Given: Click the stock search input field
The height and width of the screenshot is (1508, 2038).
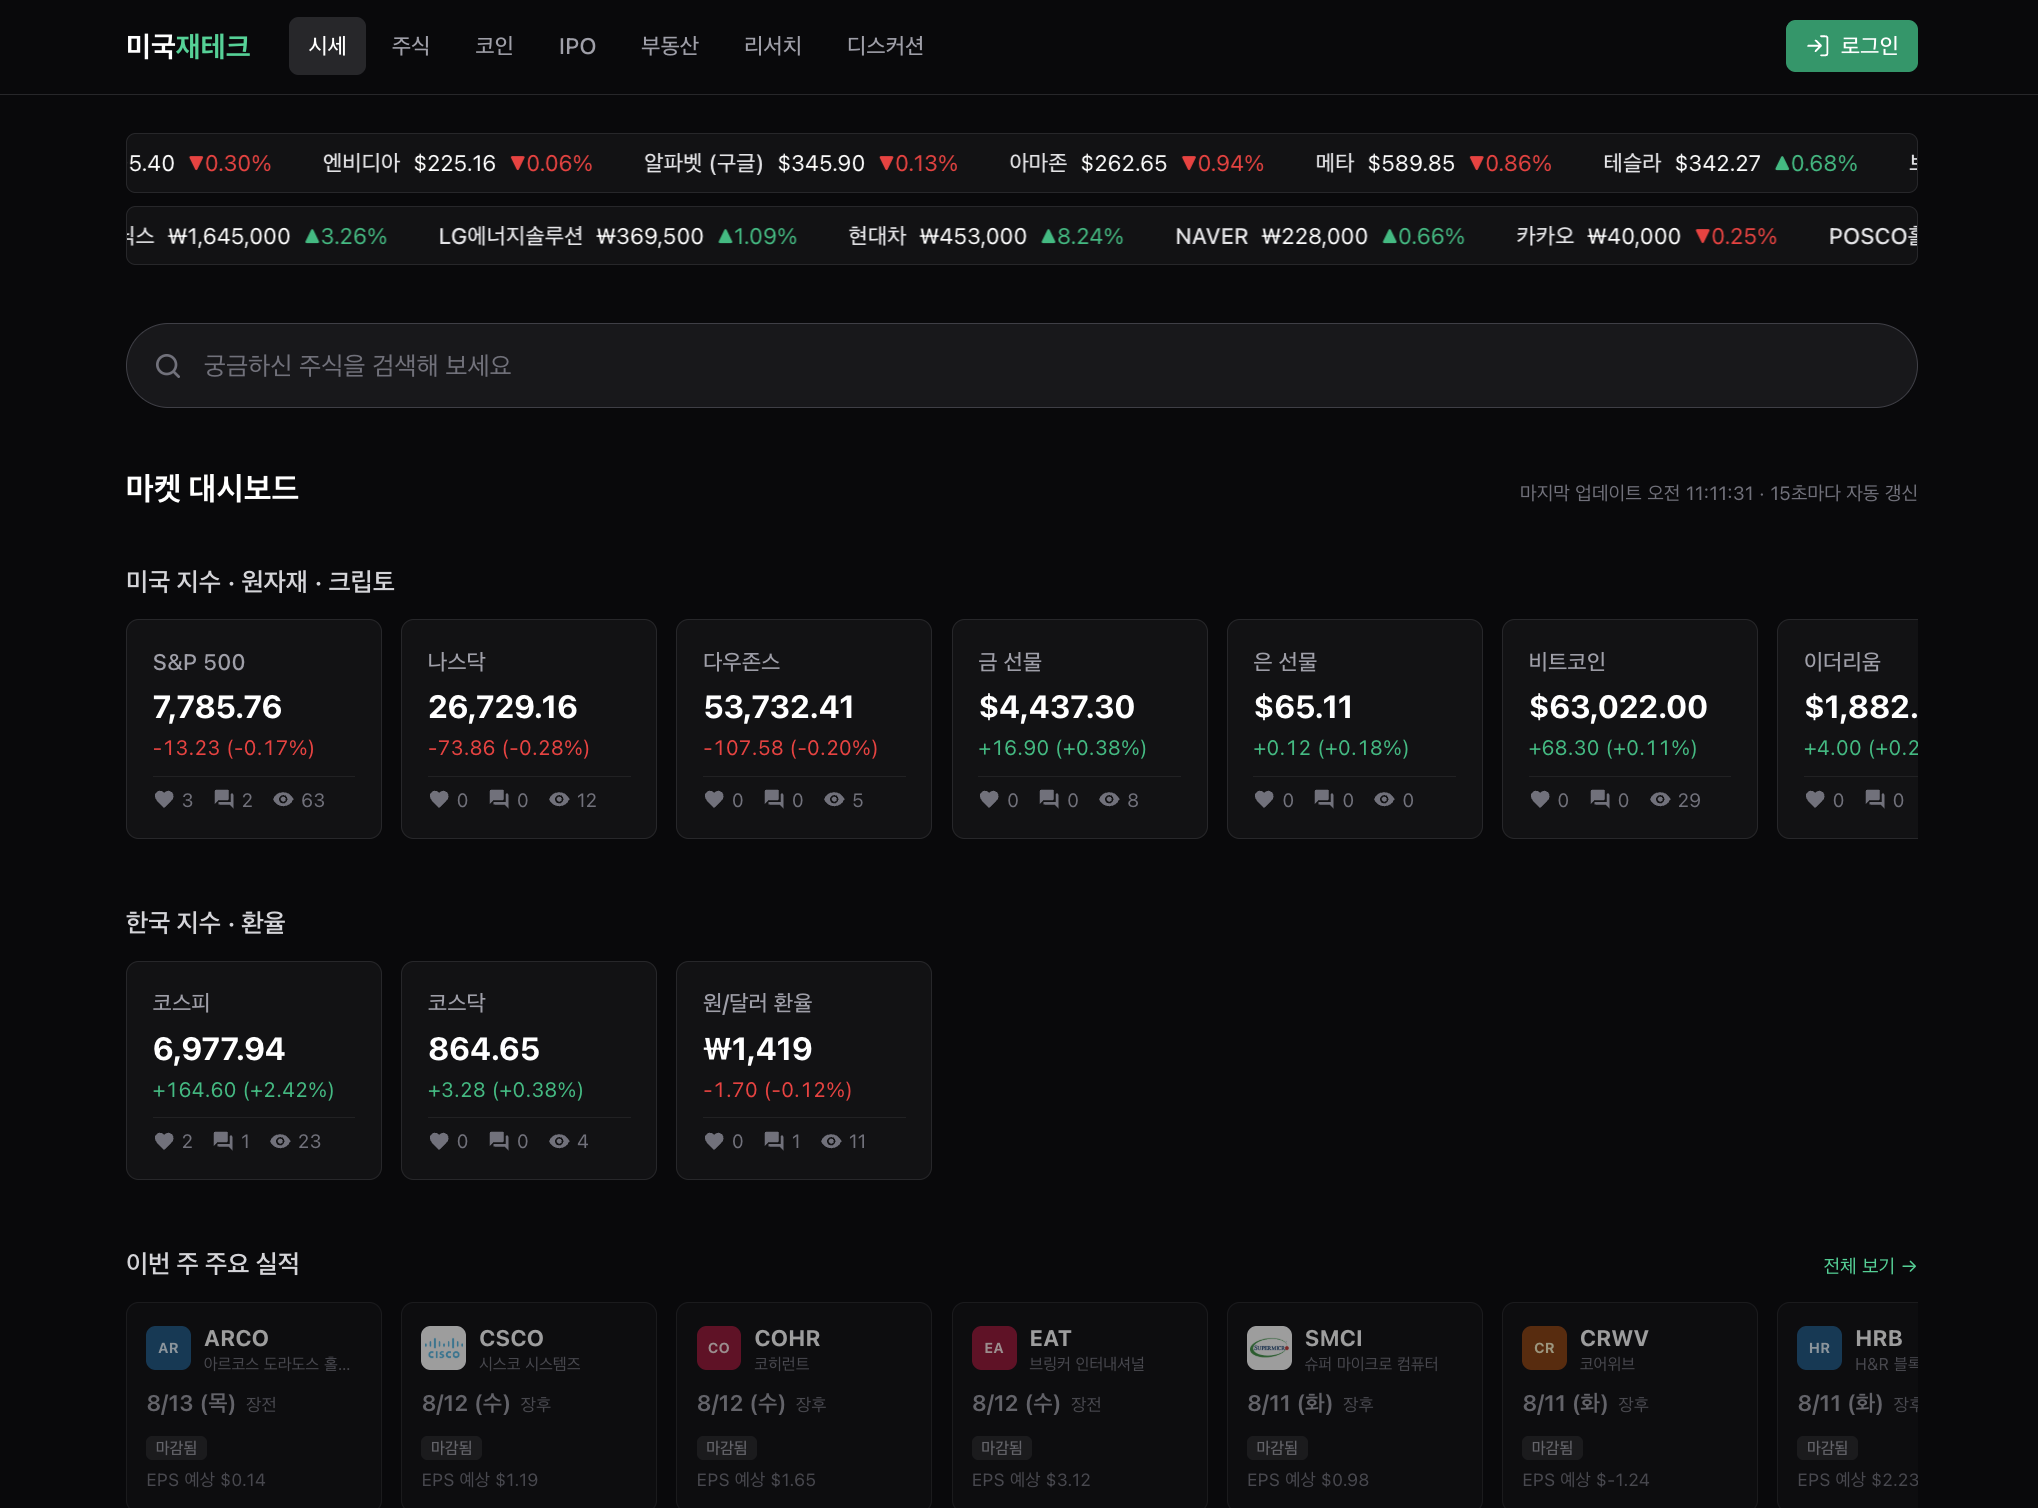Looking at the screenshot, I should pos(1022,365).
